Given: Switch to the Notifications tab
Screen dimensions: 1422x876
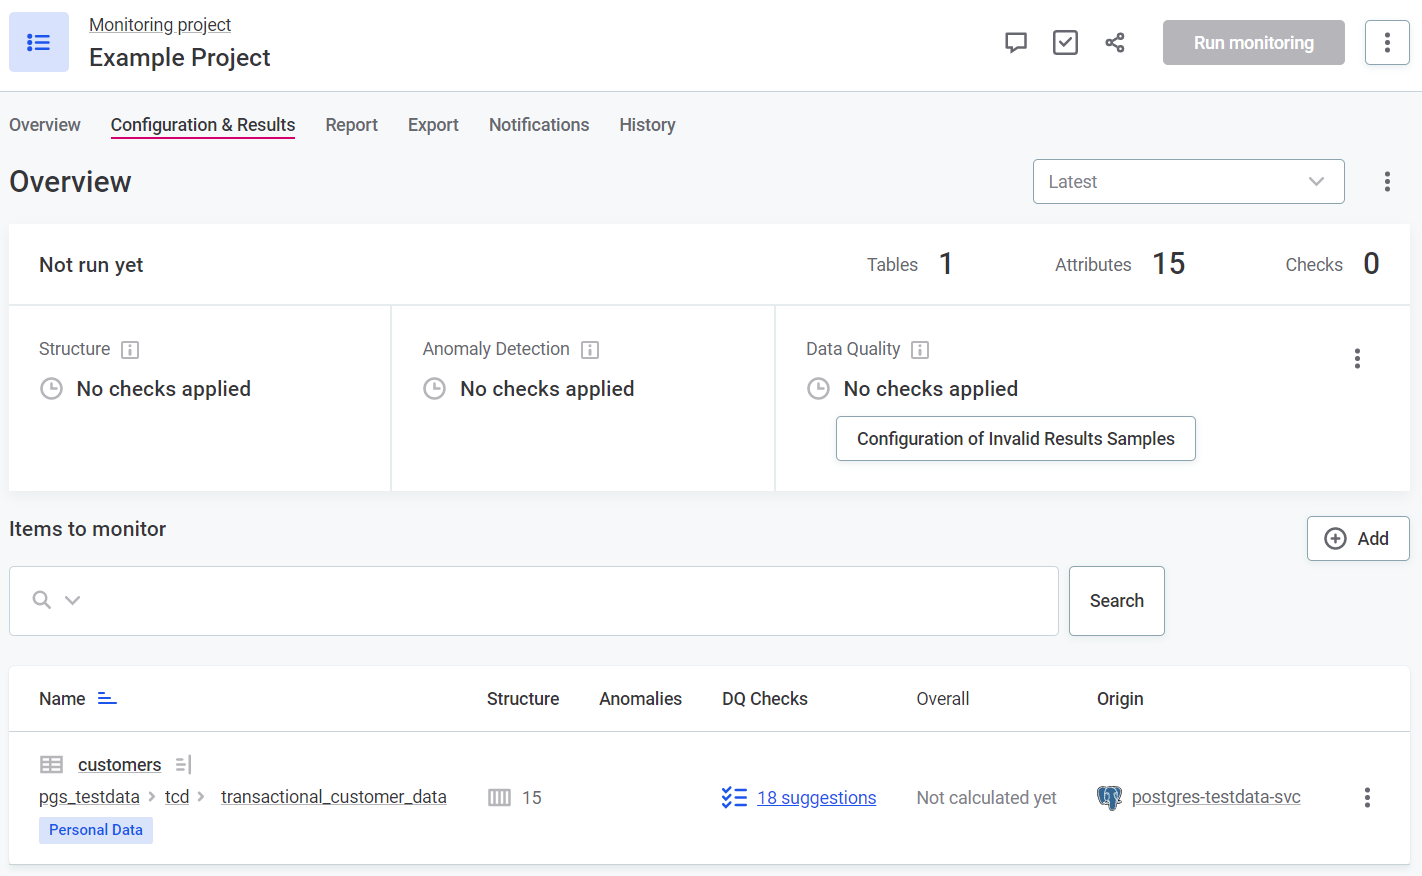Looking at the screenshot, I should [538, 125].
